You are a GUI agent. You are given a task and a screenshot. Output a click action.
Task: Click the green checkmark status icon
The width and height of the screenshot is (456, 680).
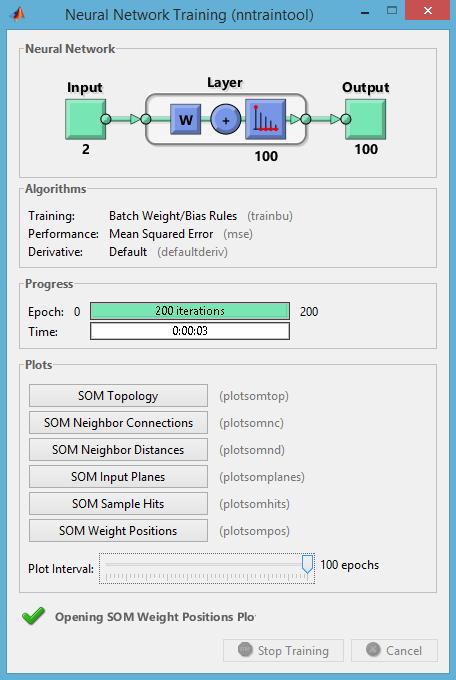tap(33, 616)
